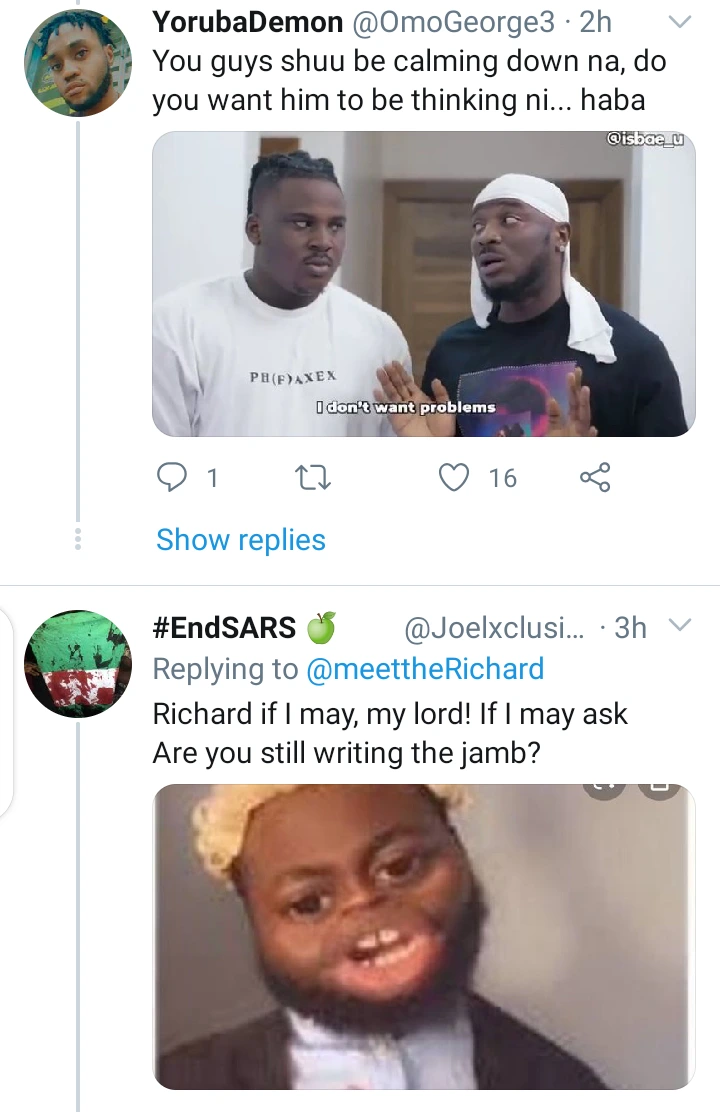Open the "I don't want problems" image
Image resolution: width=720 pixels, height=1112 pixels.
[423, 285]
